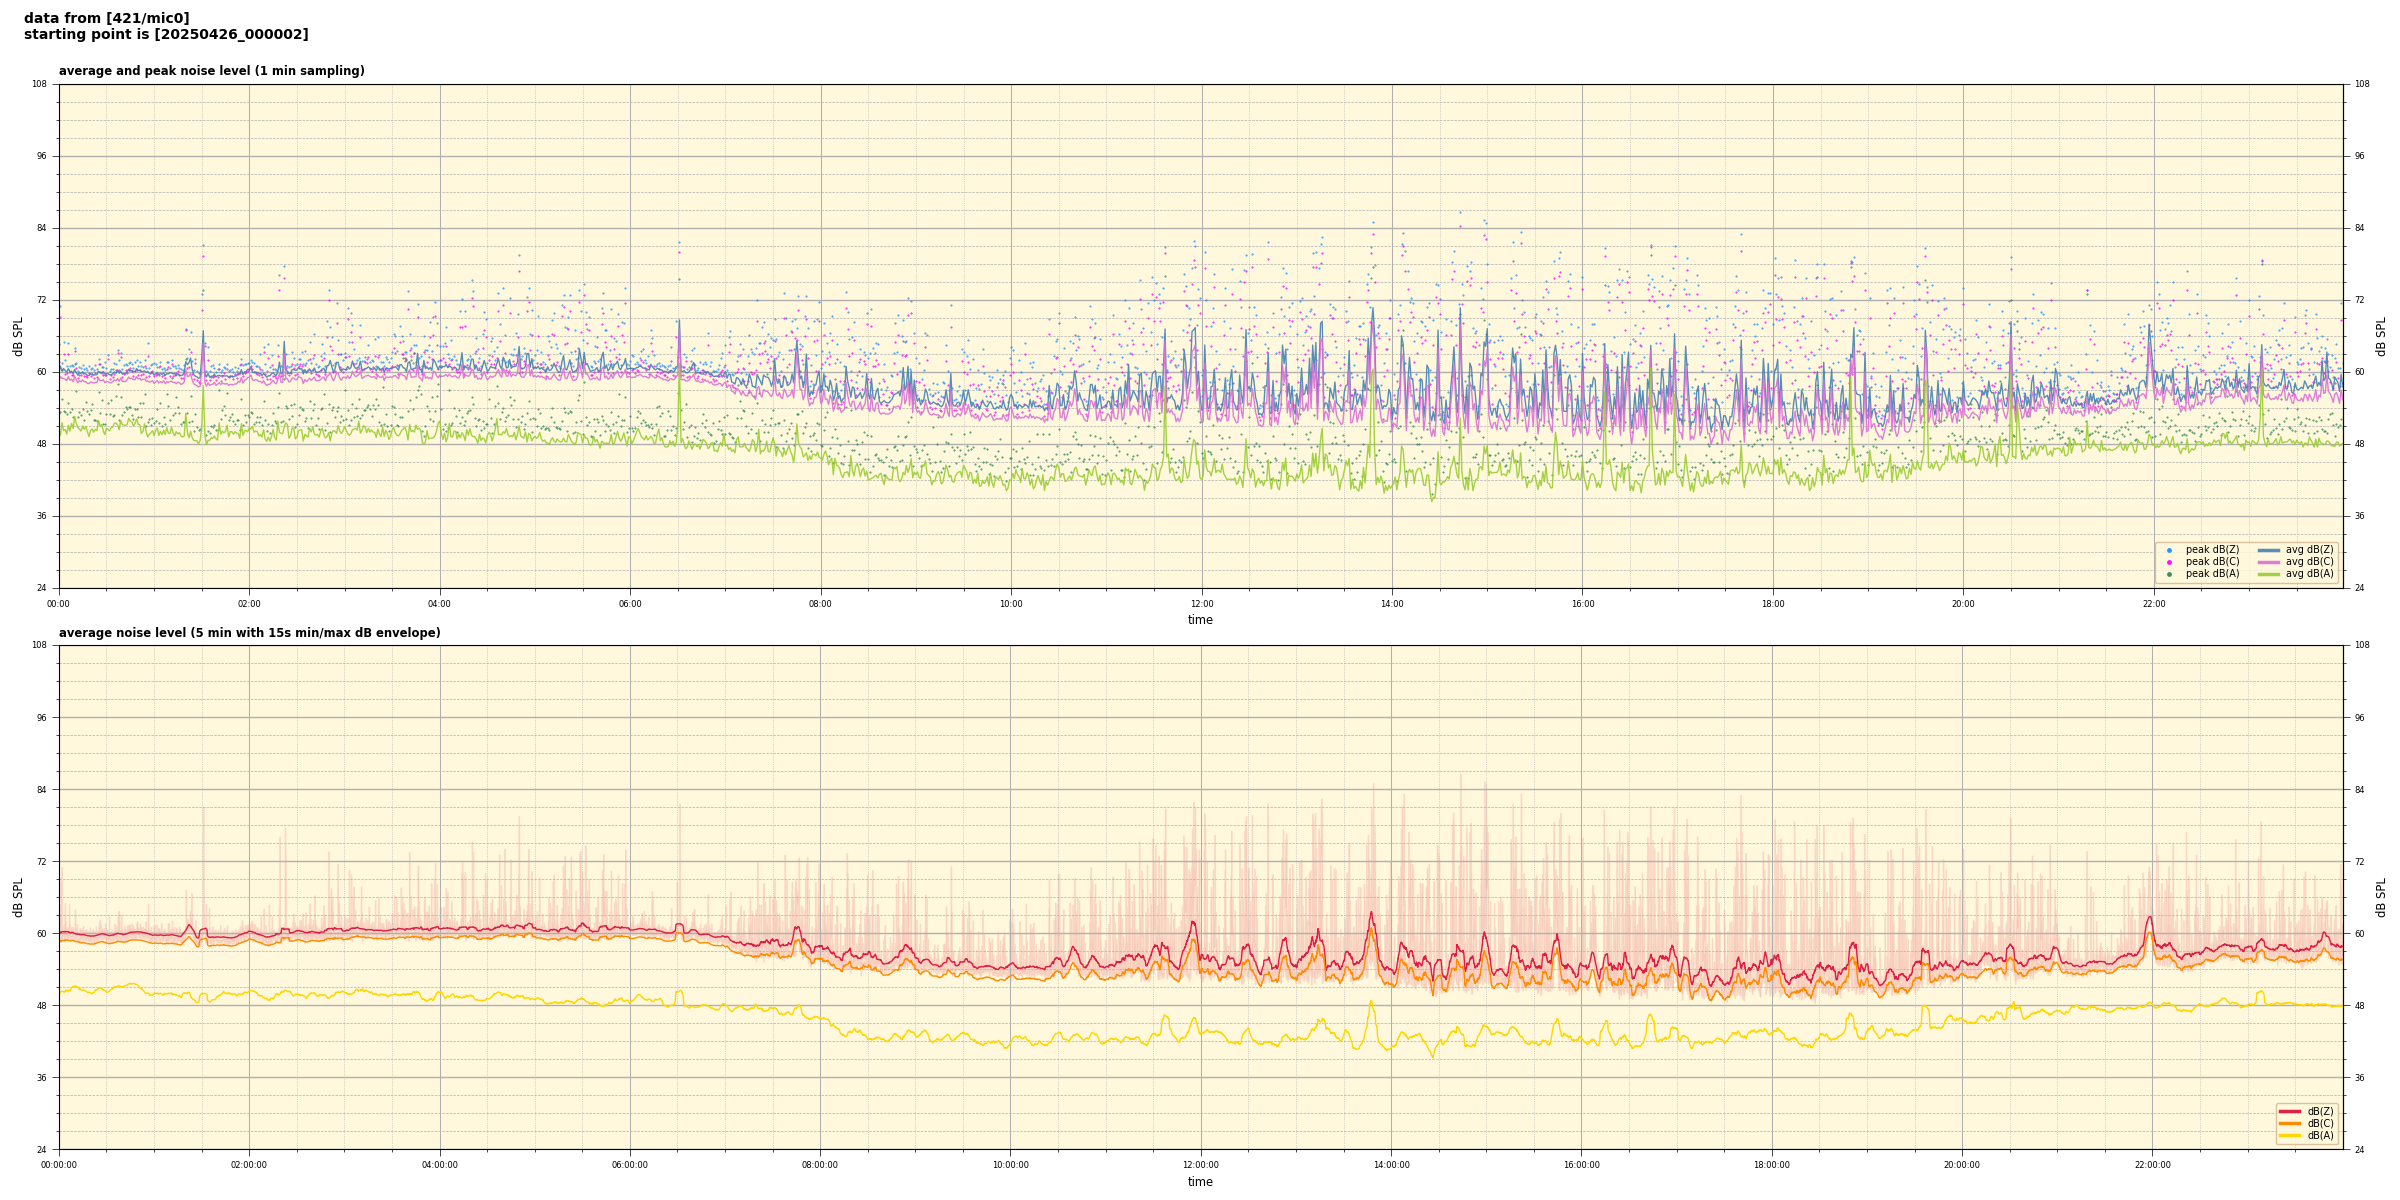Click the avg dB(A) legend line
The image size is (2400, 1200).
click(x=2268, y=574)
